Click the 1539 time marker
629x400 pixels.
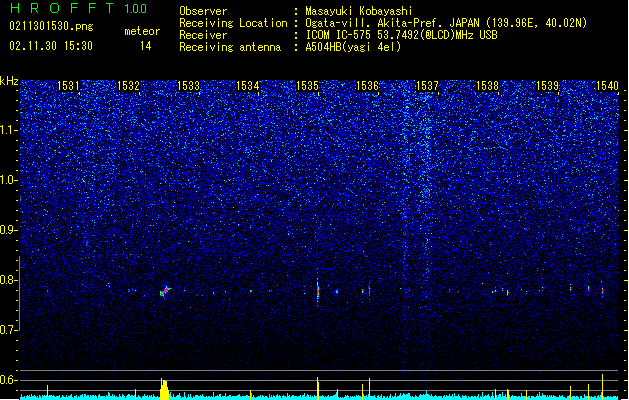(548, 86)
